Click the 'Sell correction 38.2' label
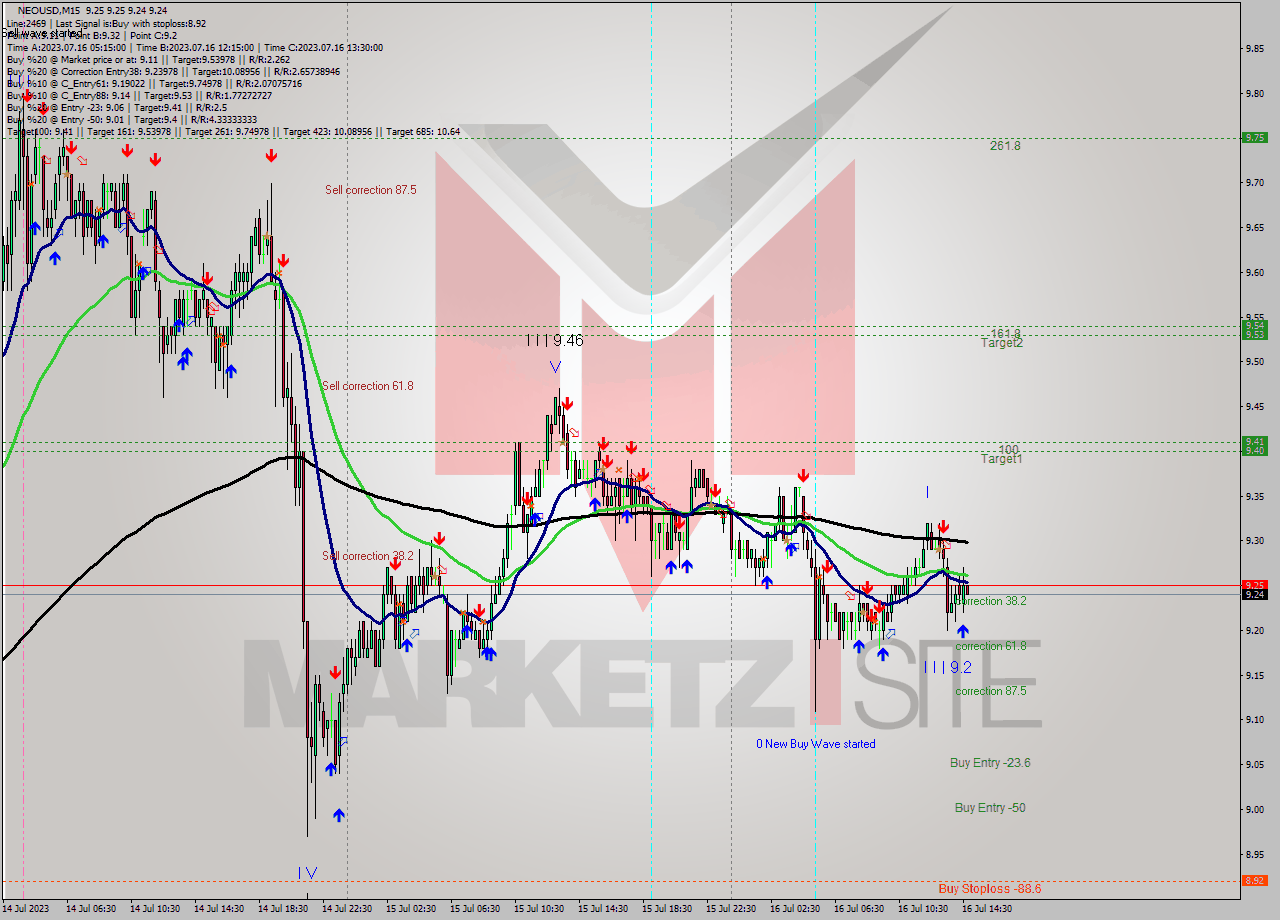 pos(368,556)
